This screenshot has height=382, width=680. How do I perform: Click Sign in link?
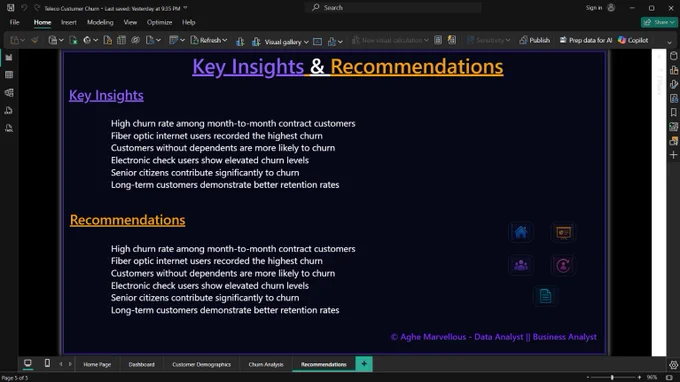point(594,8)
